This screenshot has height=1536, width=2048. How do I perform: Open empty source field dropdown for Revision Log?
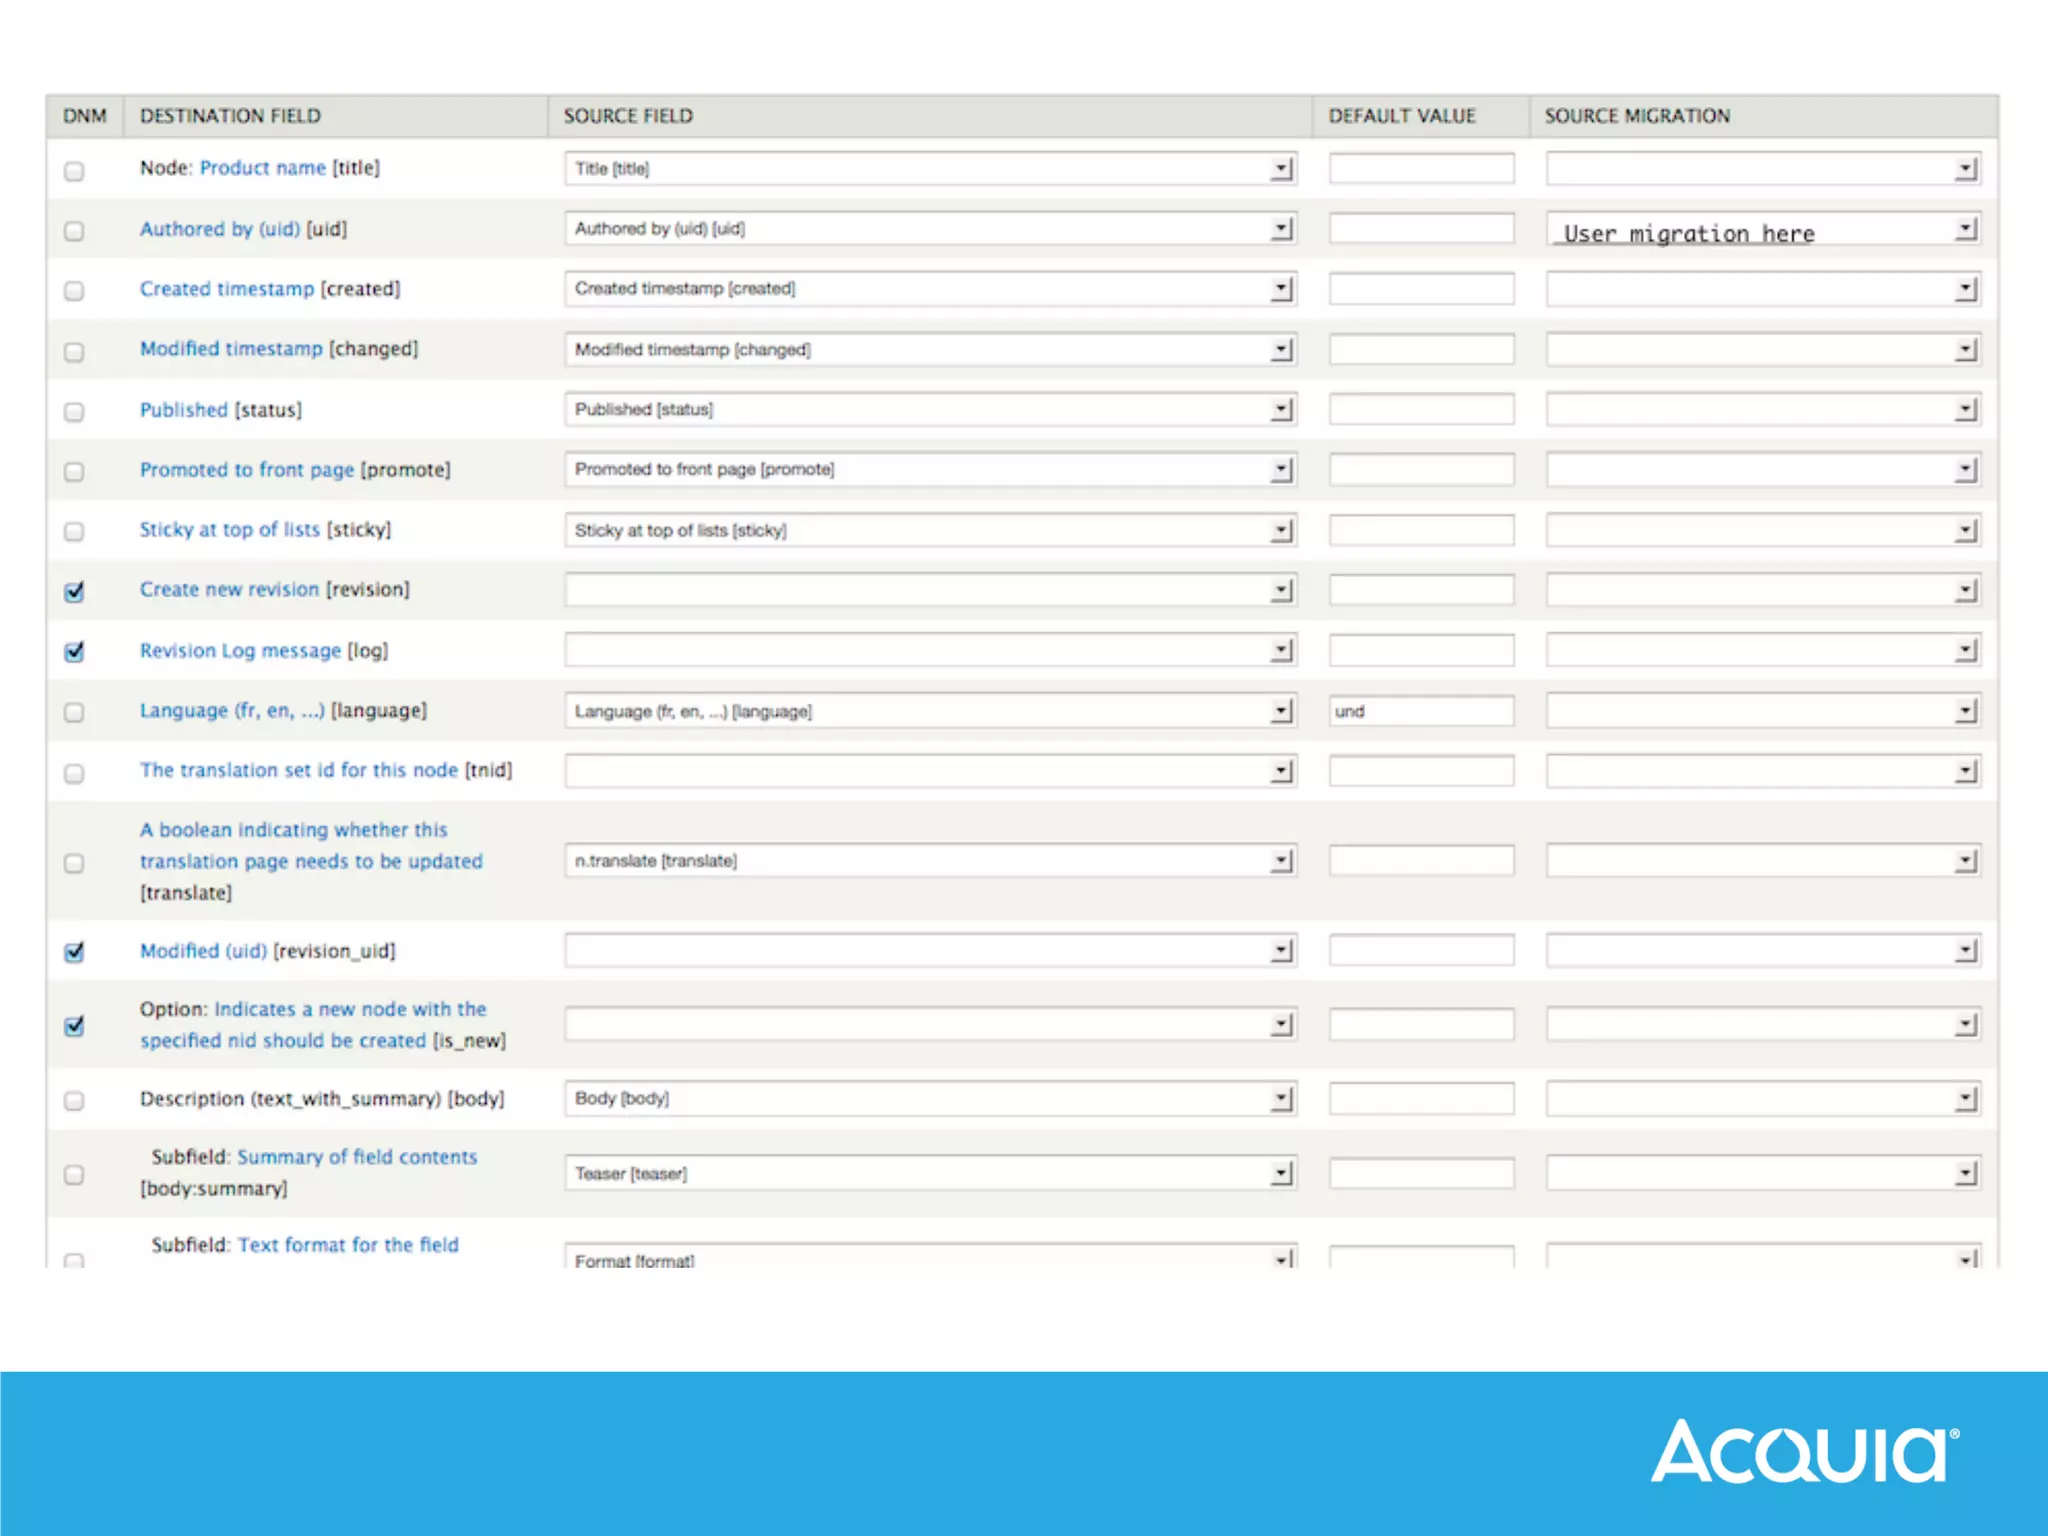pos(930,651)
